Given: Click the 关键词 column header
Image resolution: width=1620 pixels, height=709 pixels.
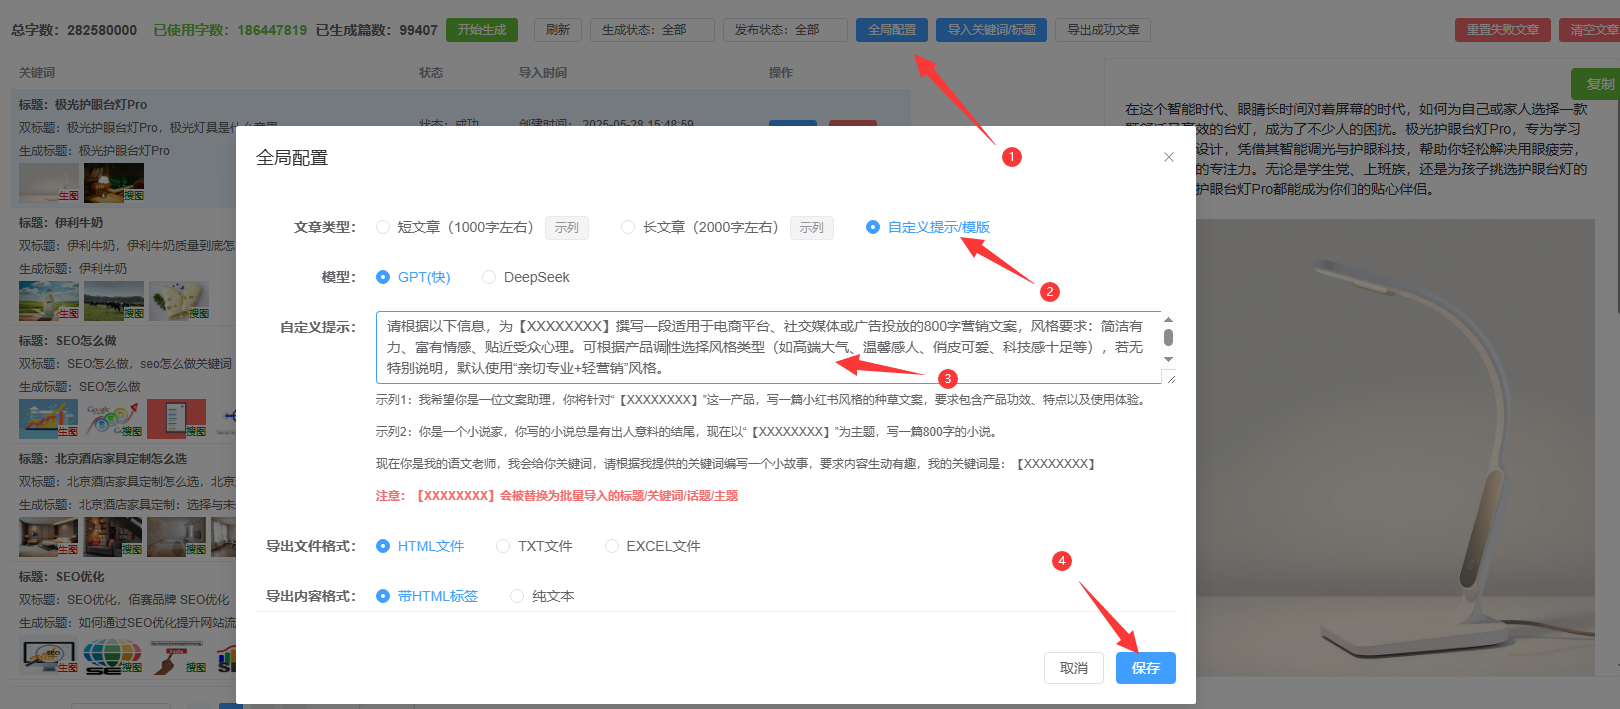Looking at the screenshot, I should 37,72.
